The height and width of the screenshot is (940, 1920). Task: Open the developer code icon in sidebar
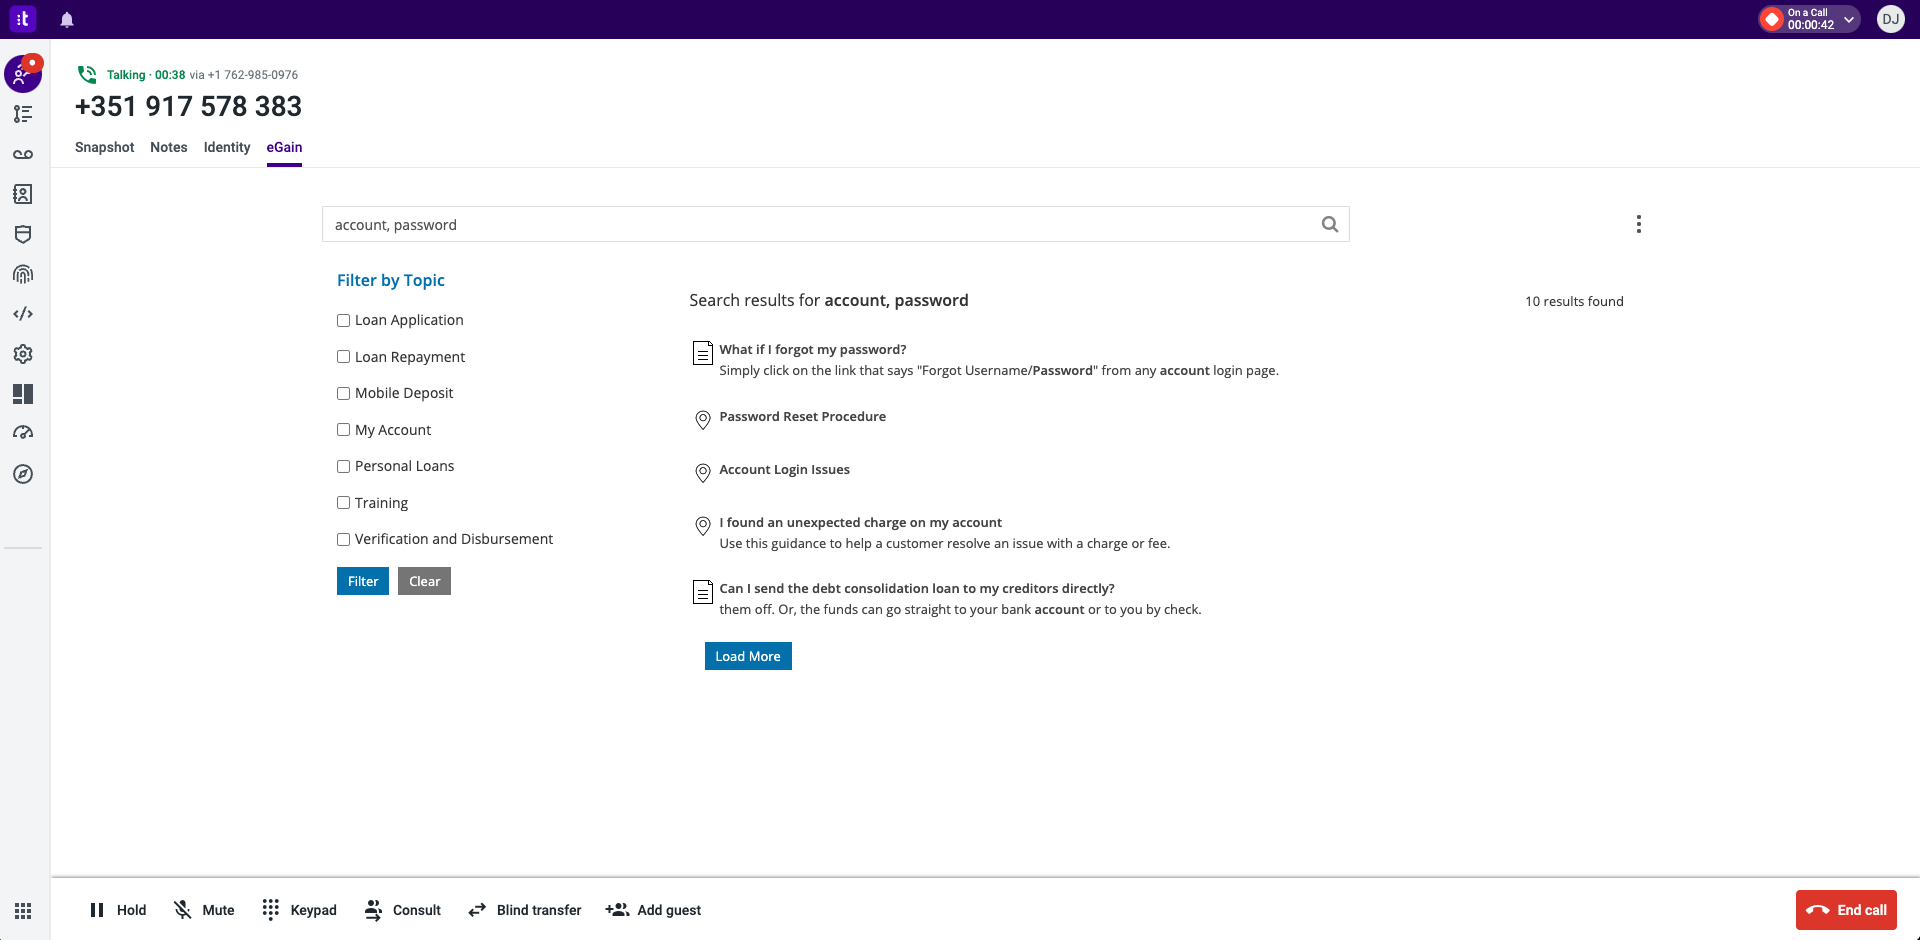(23, 314)
